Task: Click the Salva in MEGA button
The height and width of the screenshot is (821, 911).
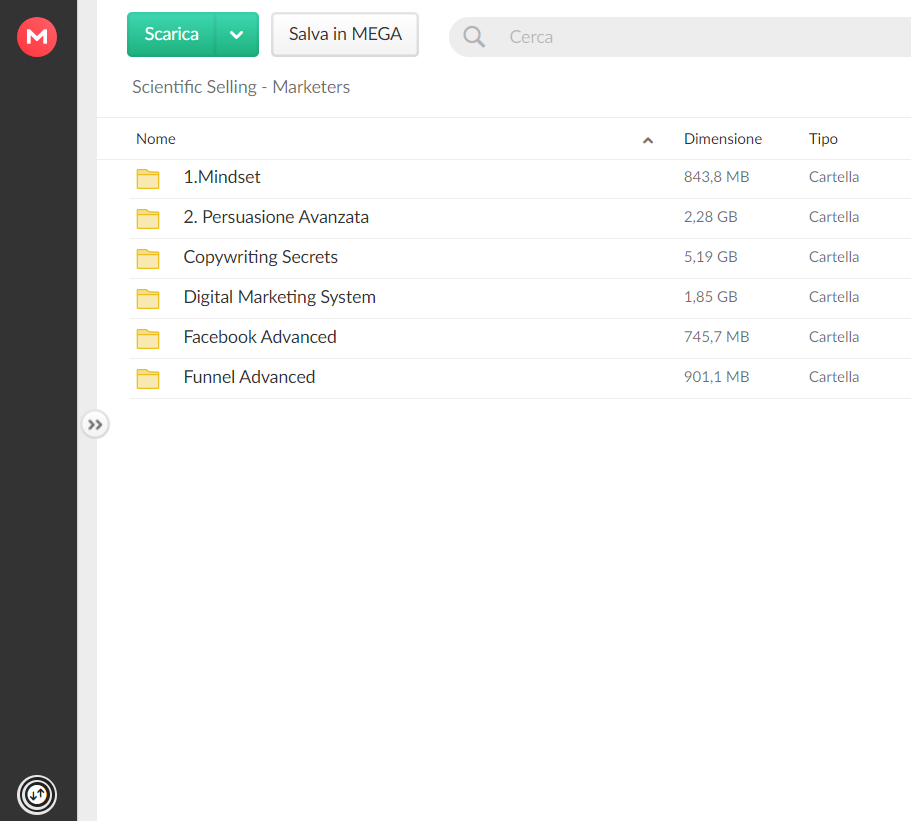Action: click(x=345, y=35)
